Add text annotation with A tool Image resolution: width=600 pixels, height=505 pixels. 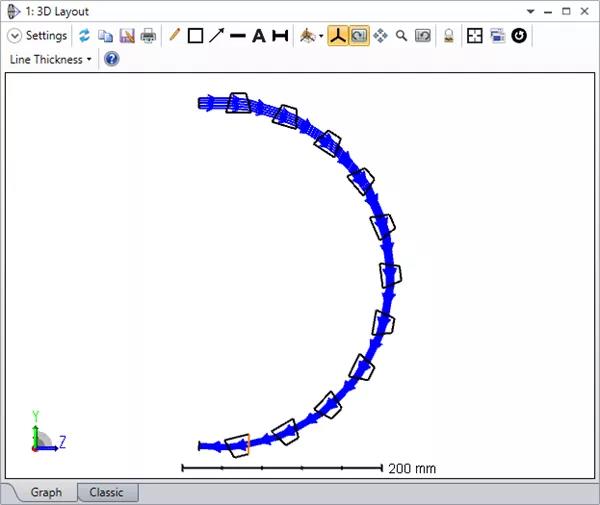[x=258, y=36]
